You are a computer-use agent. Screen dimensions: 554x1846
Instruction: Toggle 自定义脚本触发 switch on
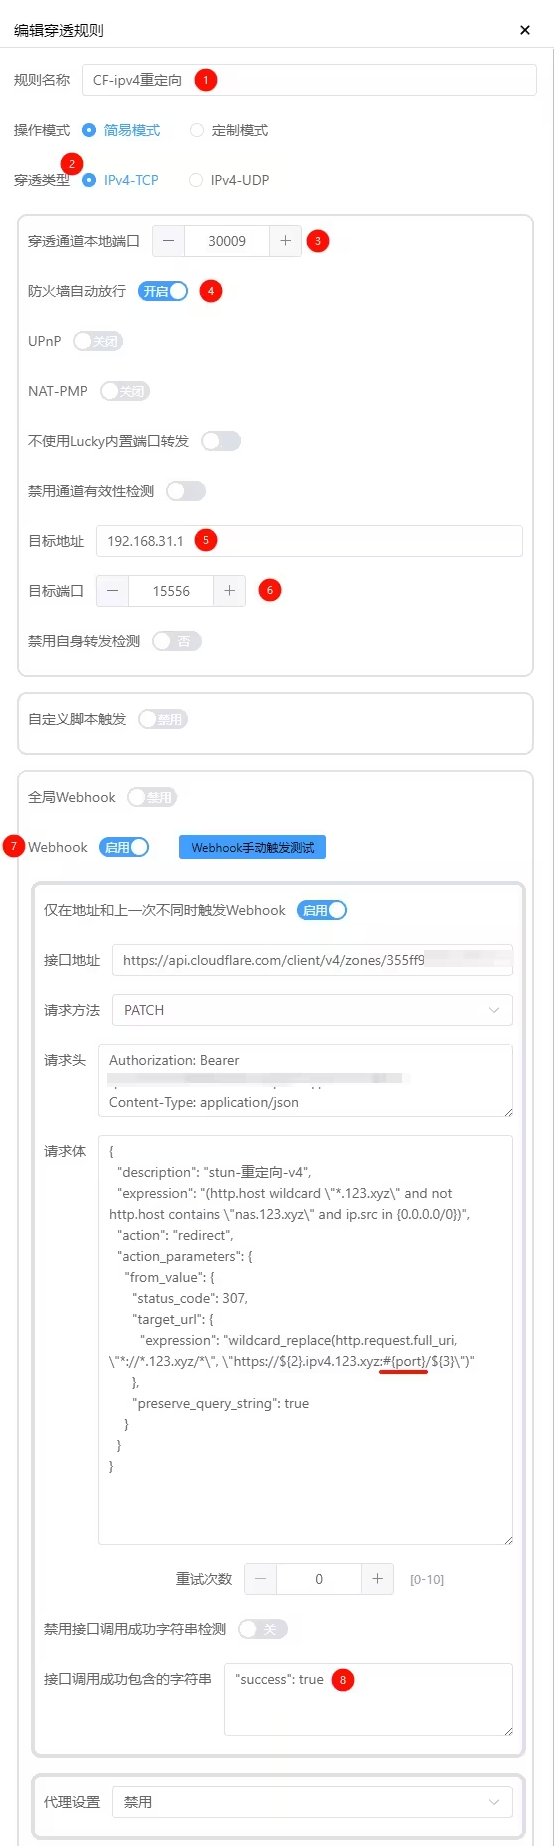163,719
